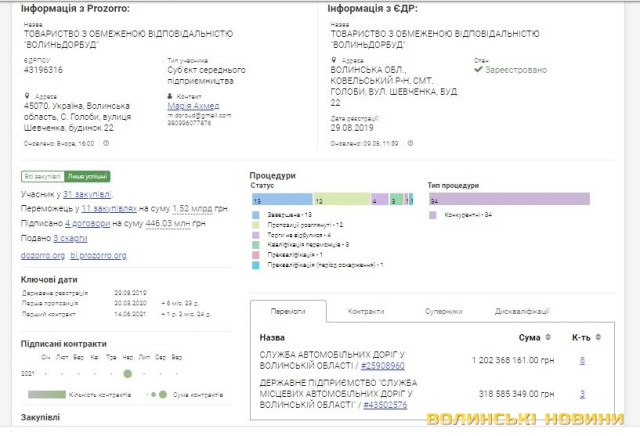Select the Дискваліфікації tab
The width and height of the screenshot is (640, 436).
522,311
